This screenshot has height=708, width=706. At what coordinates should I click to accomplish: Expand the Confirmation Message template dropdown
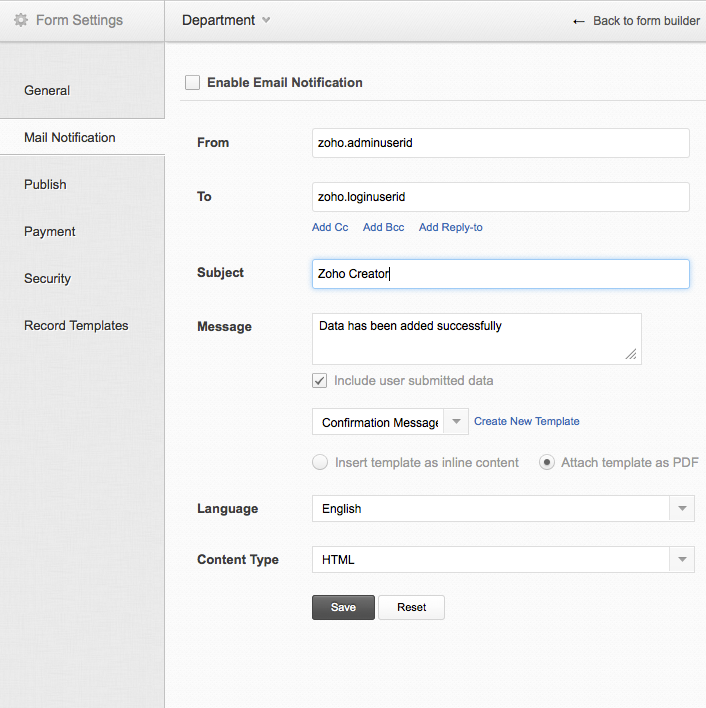(x=455, y=422)
